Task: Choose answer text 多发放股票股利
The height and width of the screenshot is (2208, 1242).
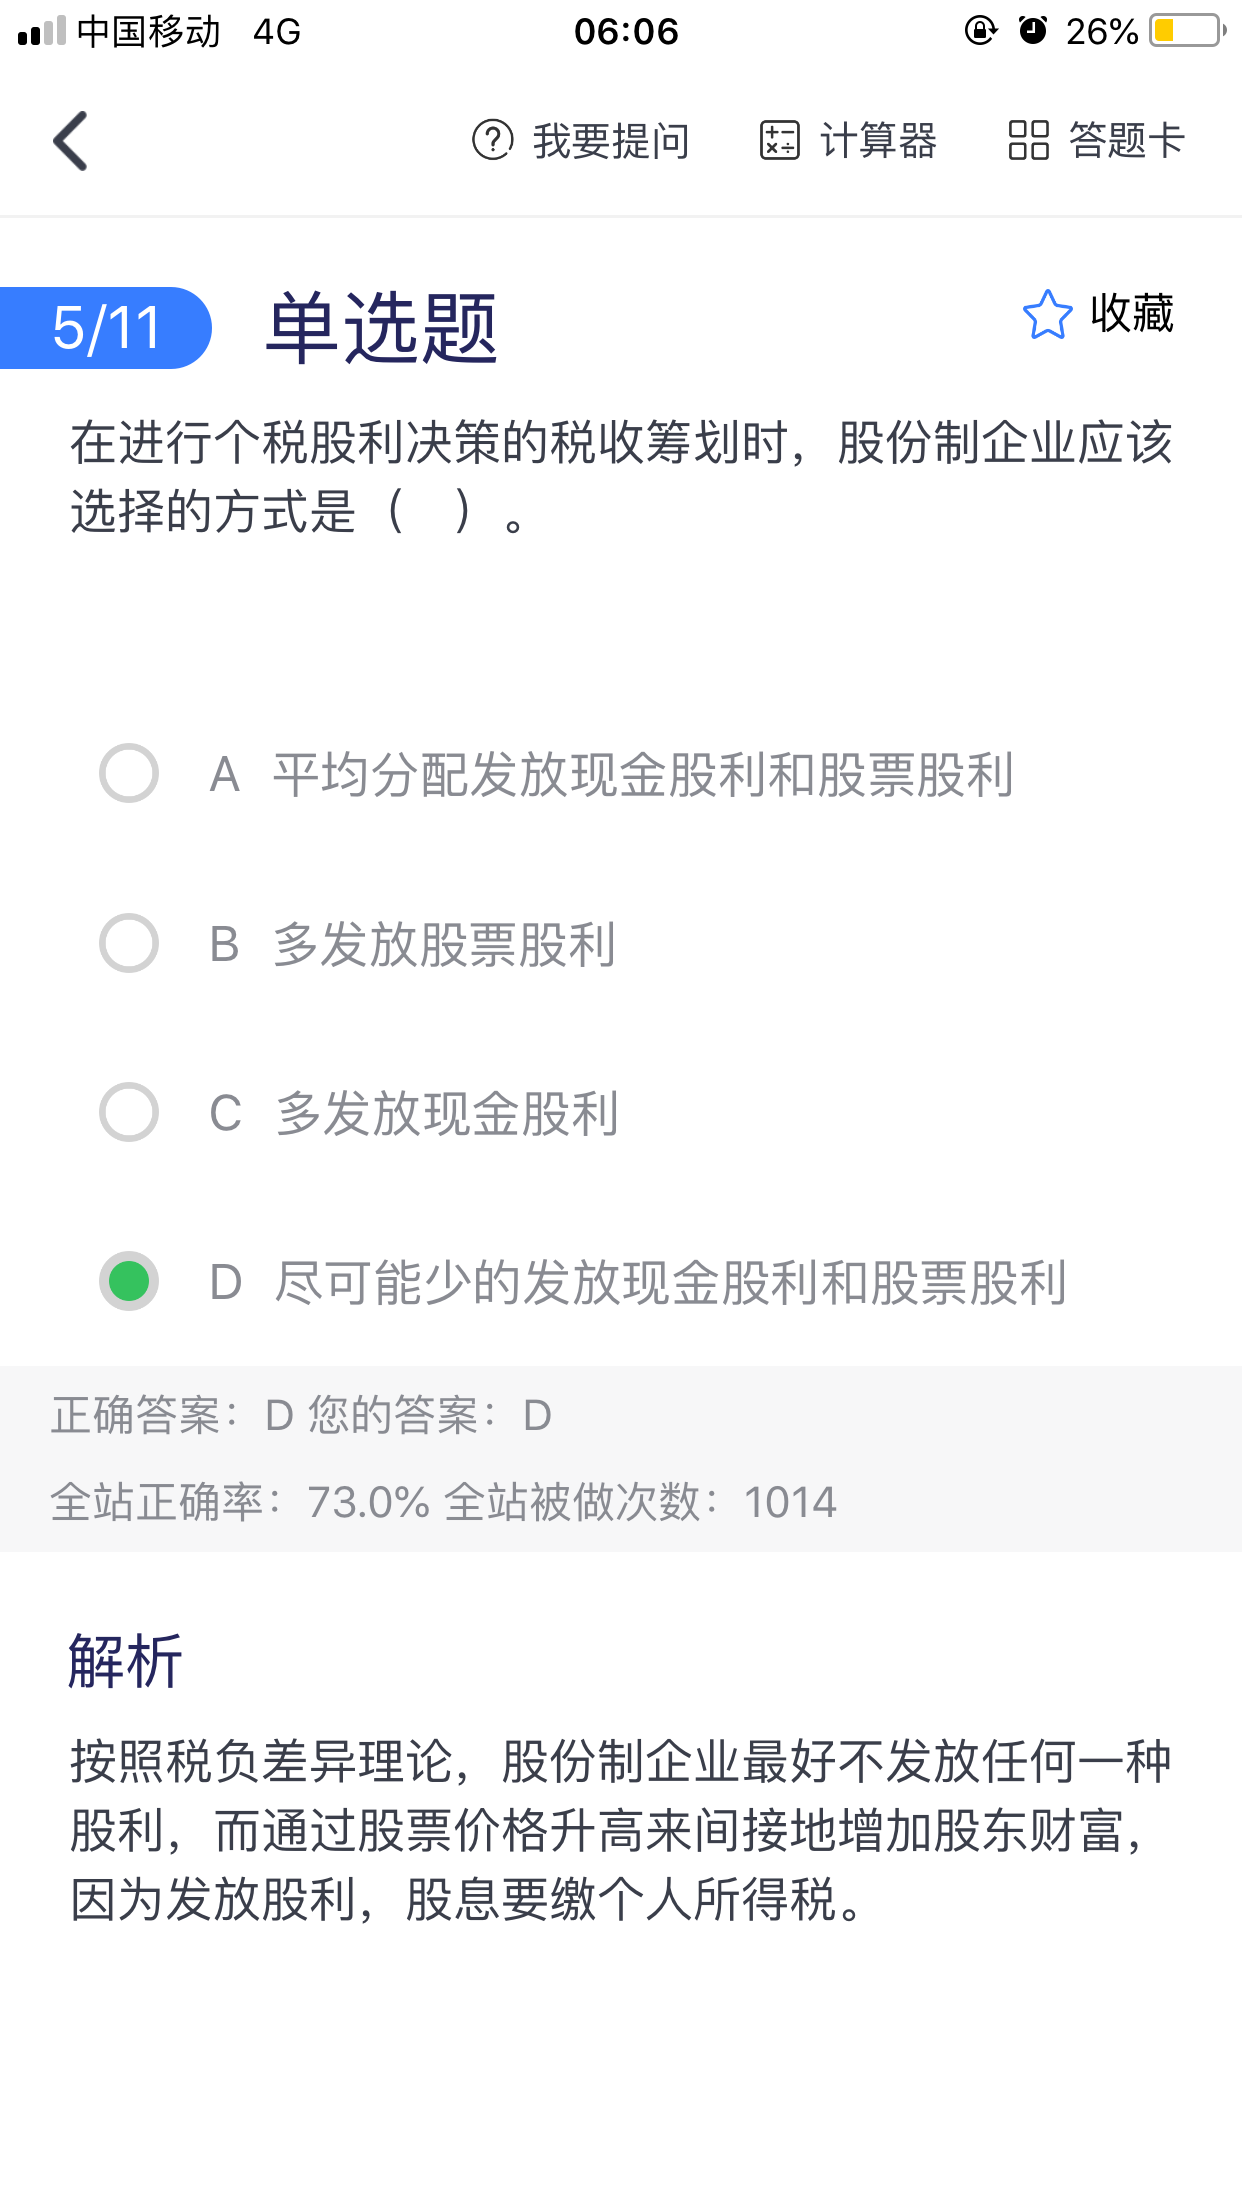Action: (x=444, y=944)
